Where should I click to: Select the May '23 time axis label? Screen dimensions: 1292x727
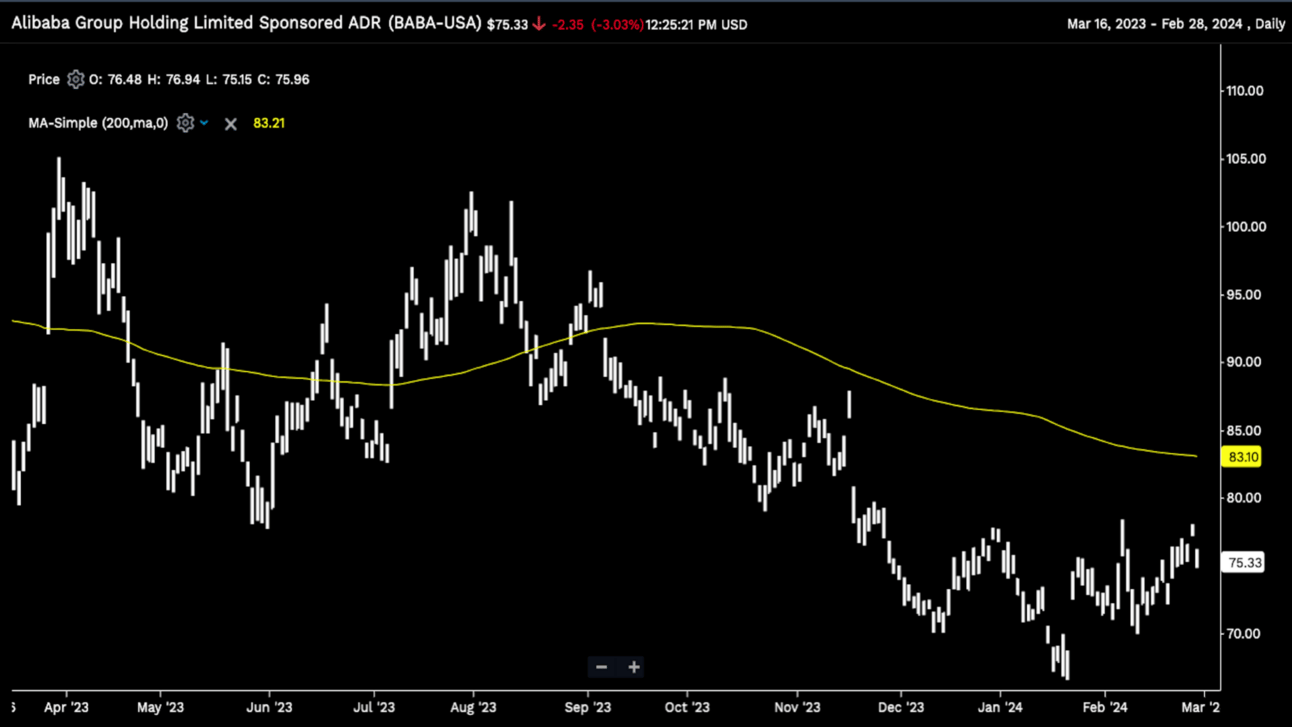(160, 707)
